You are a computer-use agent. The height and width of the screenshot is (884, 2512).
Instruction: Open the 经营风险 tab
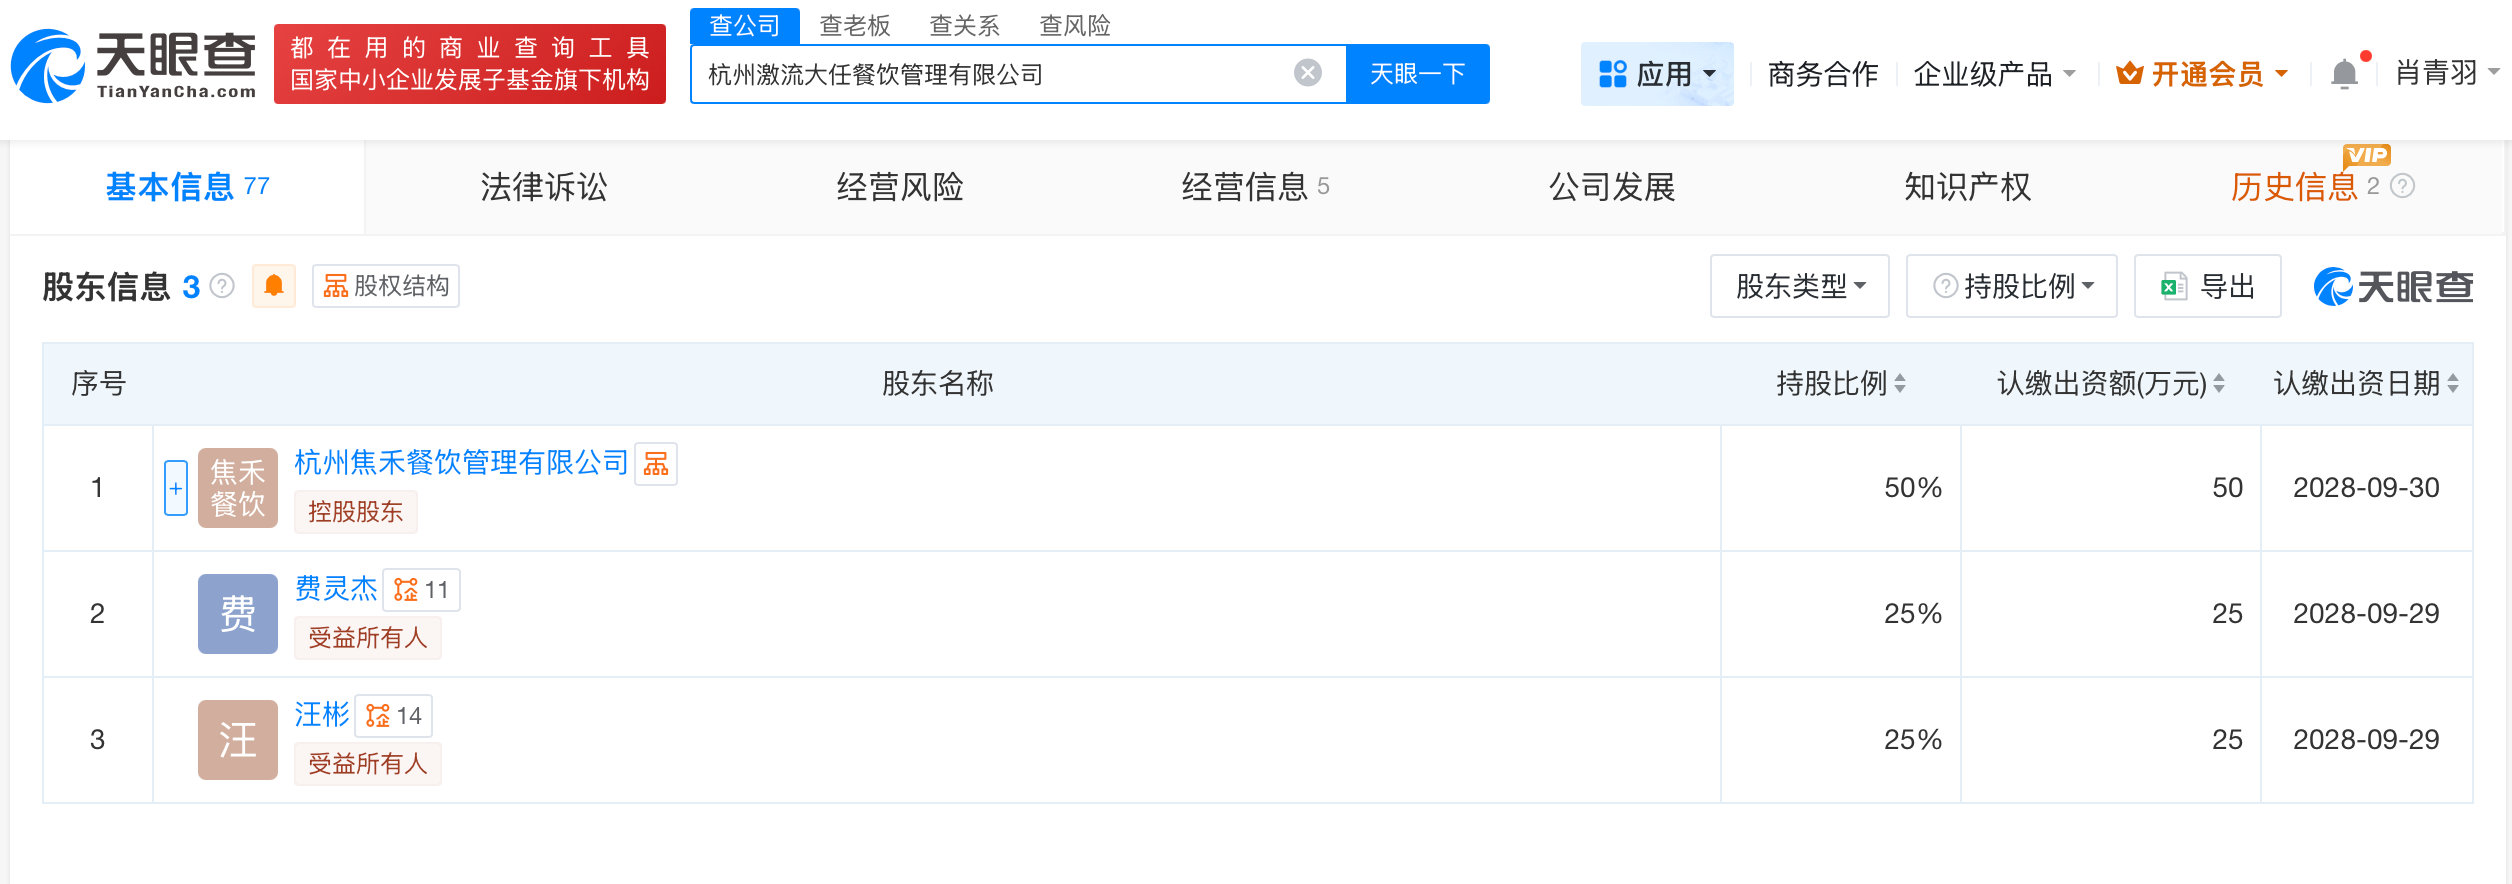[900, 187]
